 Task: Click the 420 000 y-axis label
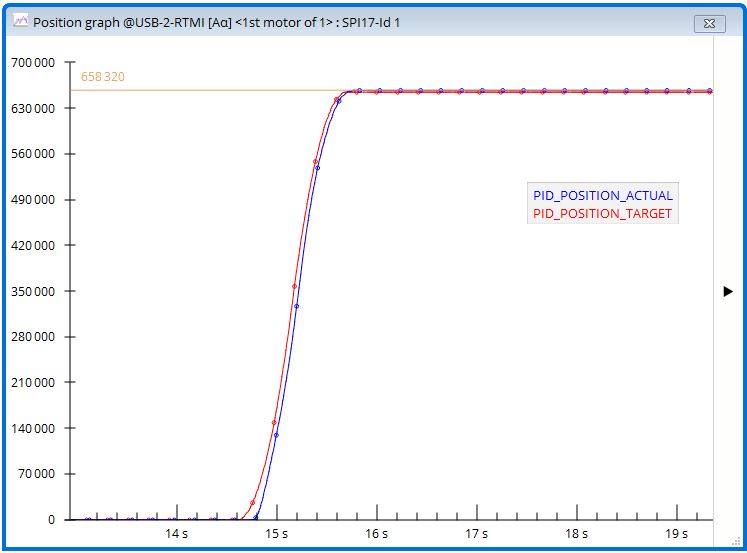pos(33,245)
